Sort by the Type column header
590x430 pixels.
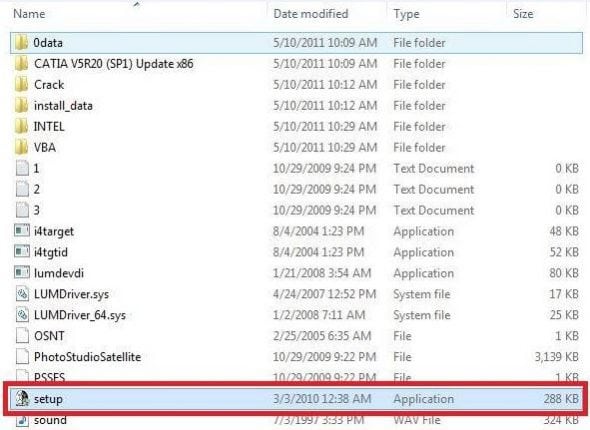tap(406, 14)
